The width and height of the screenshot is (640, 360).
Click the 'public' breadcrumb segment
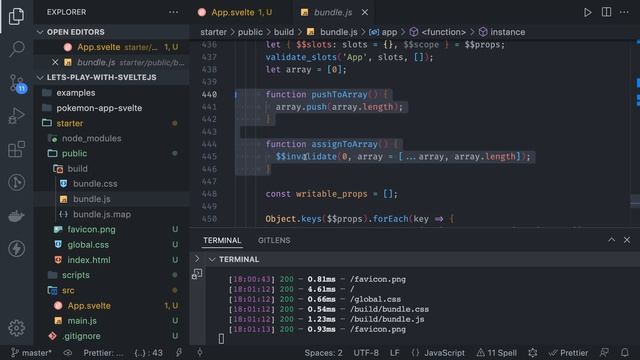[250, 32]
